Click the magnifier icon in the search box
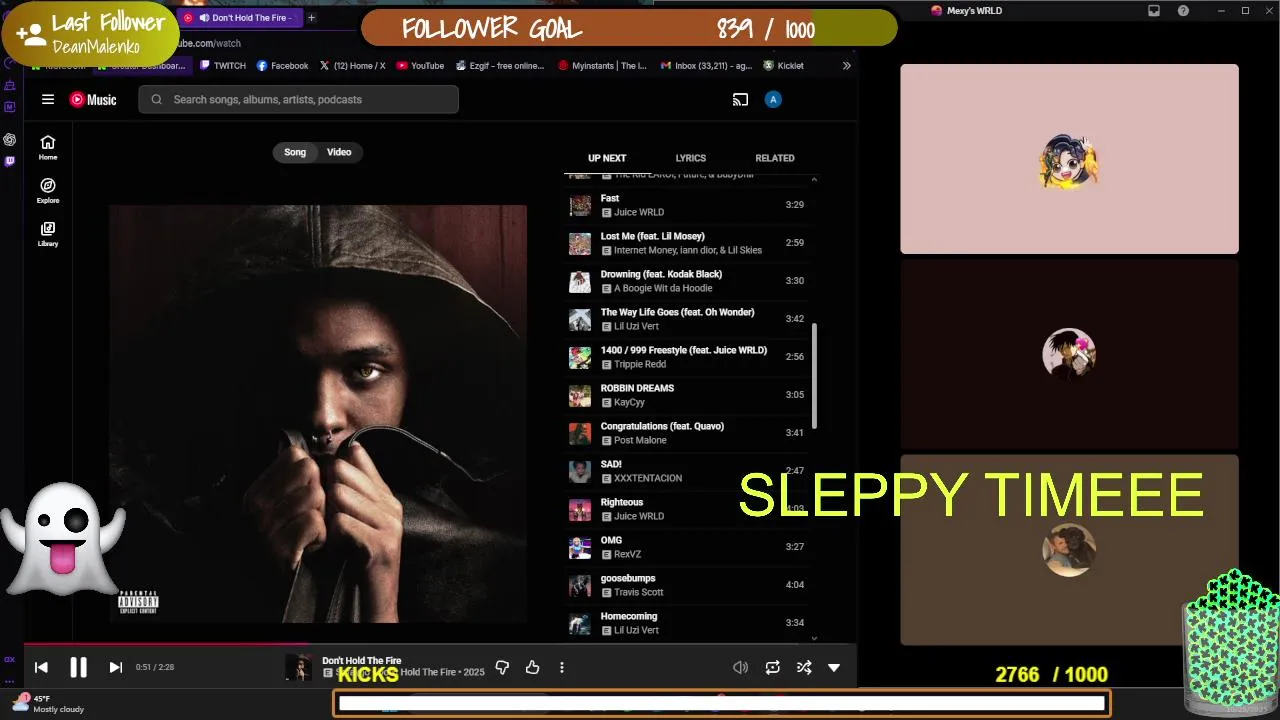 click(156, 99)
